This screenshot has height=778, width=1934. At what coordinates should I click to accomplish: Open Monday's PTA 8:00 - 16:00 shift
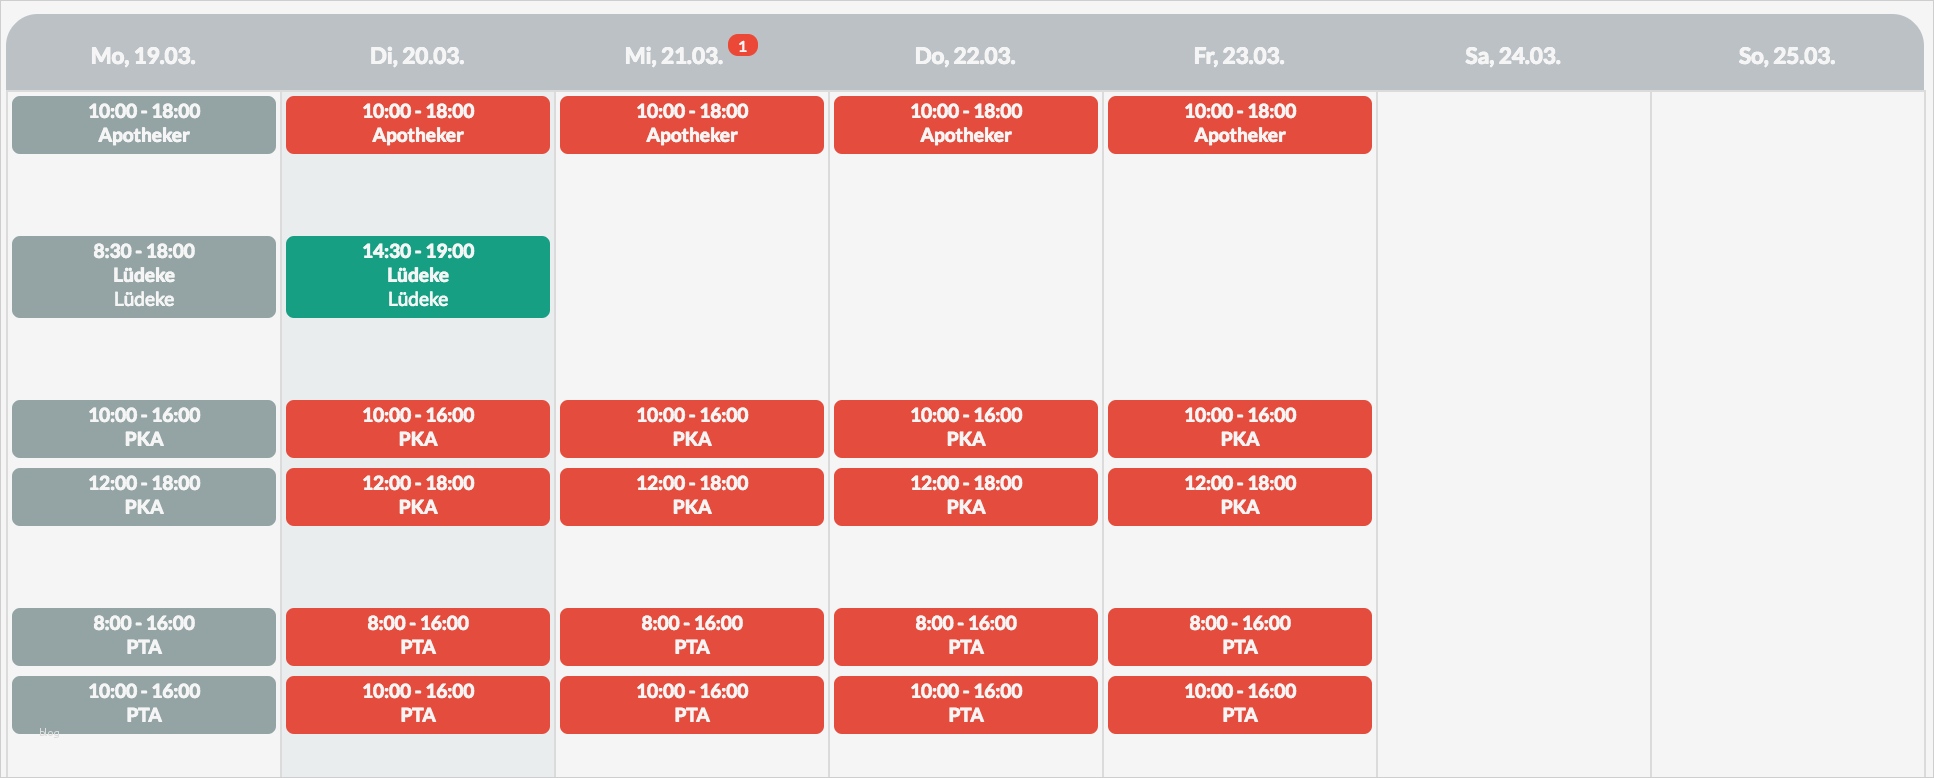click(x=144, y=636)
